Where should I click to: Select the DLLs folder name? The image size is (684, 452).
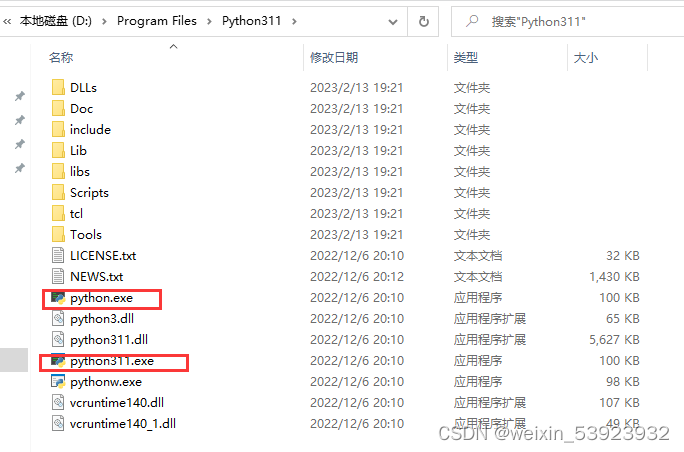point(83,87)
